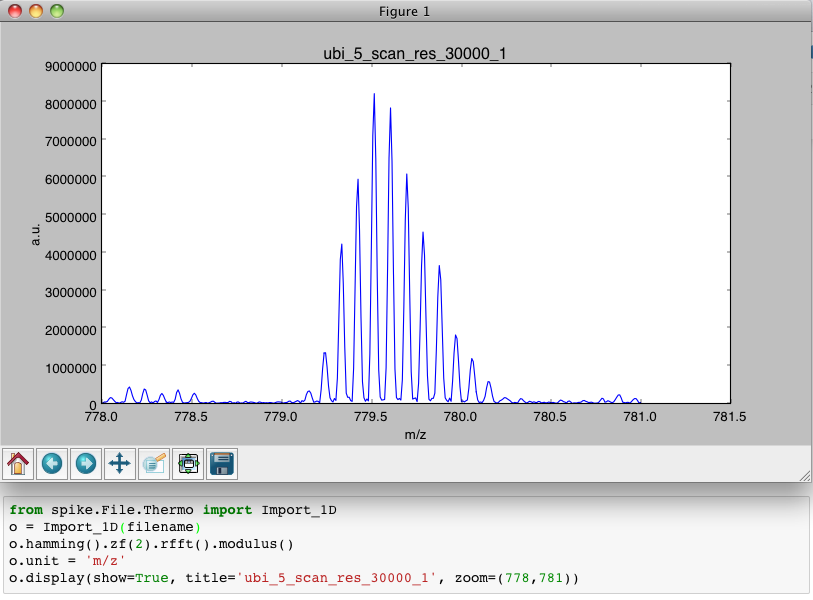
Task: Click plot title ubi_5_scan_res_30000_1
Action: click(x=418, y=52)
